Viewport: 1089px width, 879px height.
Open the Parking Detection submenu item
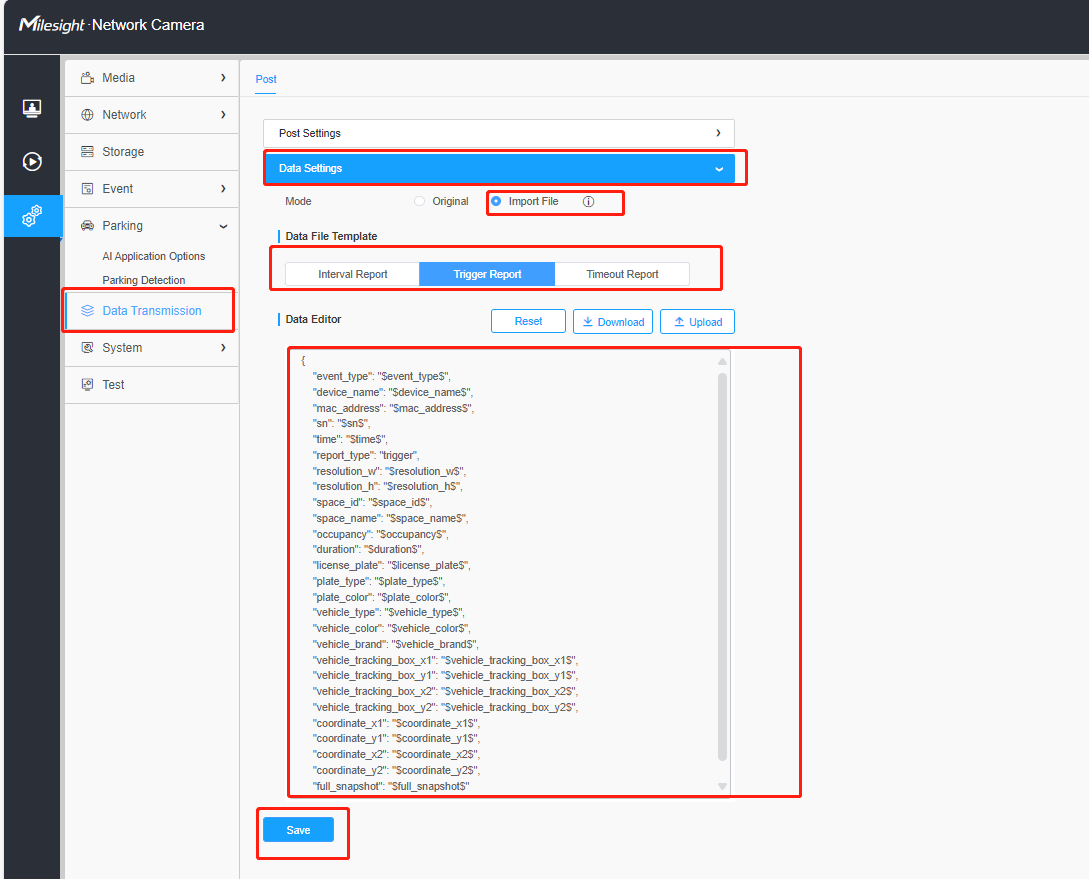(x=144, y=280)
